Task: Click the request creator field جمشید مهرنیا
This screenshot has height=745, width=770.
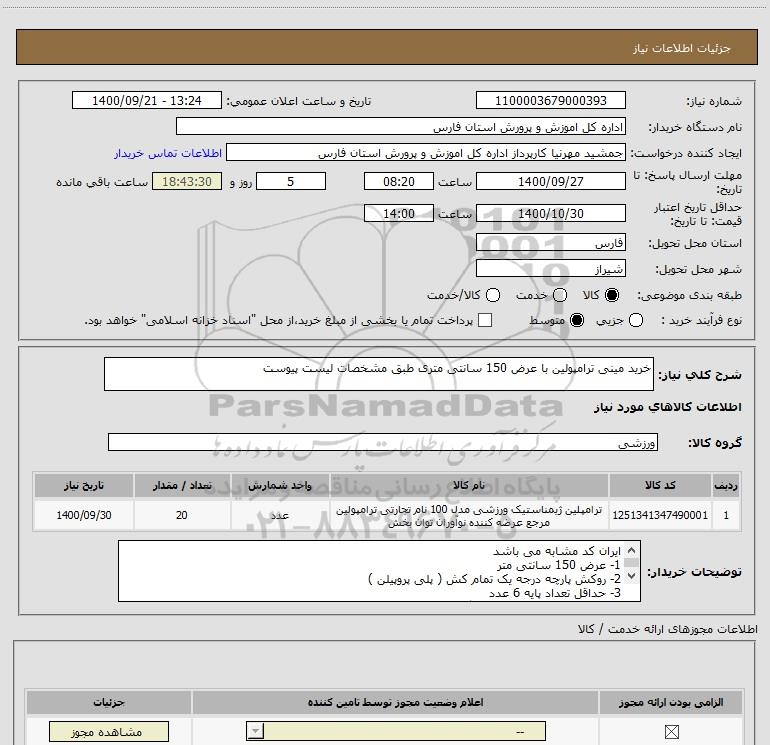Action: tap(426, 153)
